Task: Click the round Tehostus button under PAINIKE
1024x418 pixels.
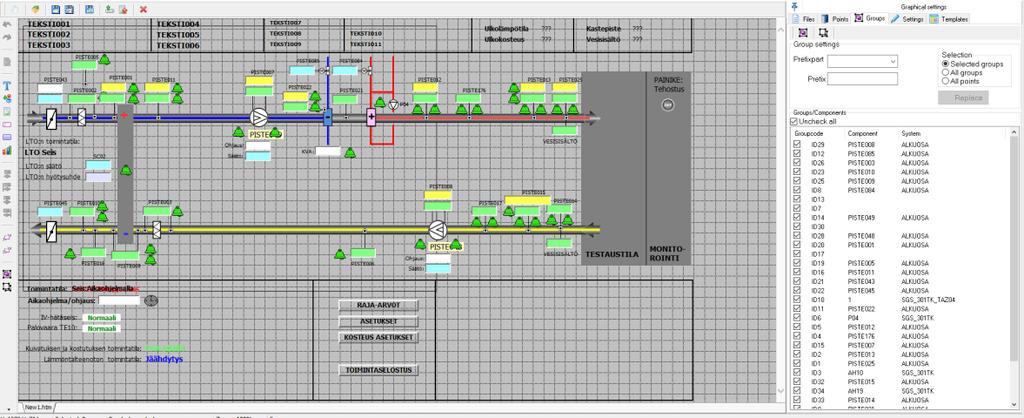Action: 667,104
